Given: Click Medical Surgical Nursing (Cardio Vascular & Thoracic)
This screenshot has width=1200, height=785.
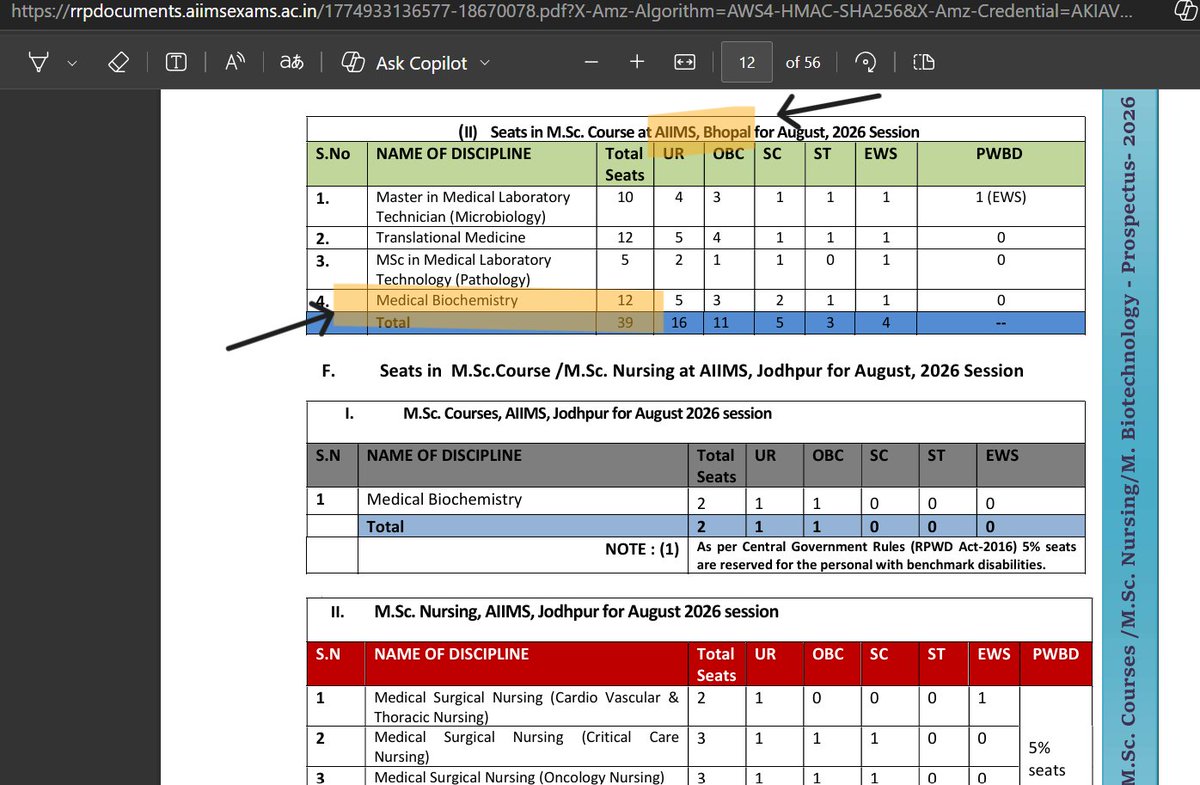Looking at the screenshot, I should point(526,707).
